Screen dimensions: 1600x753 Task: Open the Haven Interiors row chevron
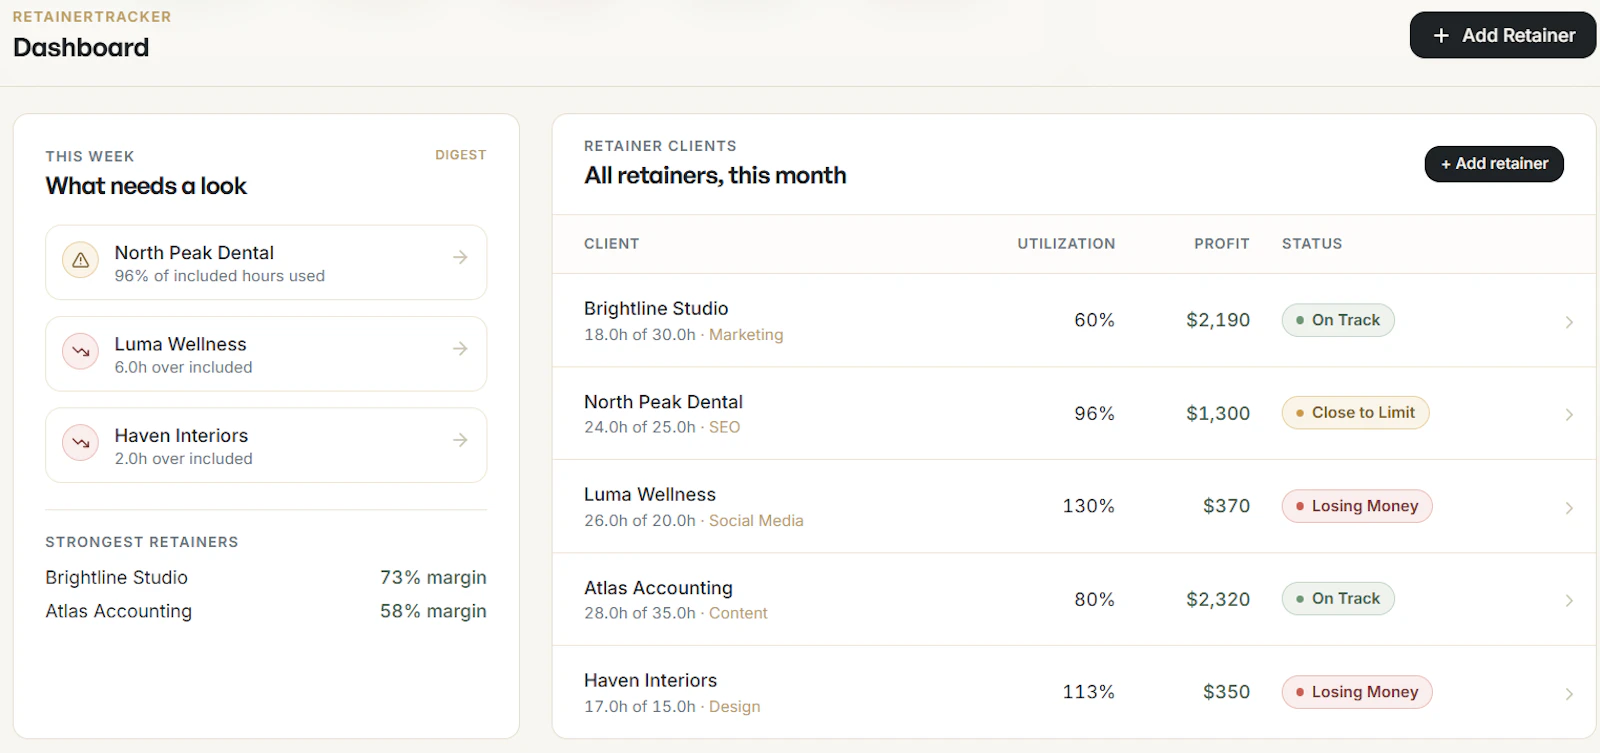point(1569,694)
